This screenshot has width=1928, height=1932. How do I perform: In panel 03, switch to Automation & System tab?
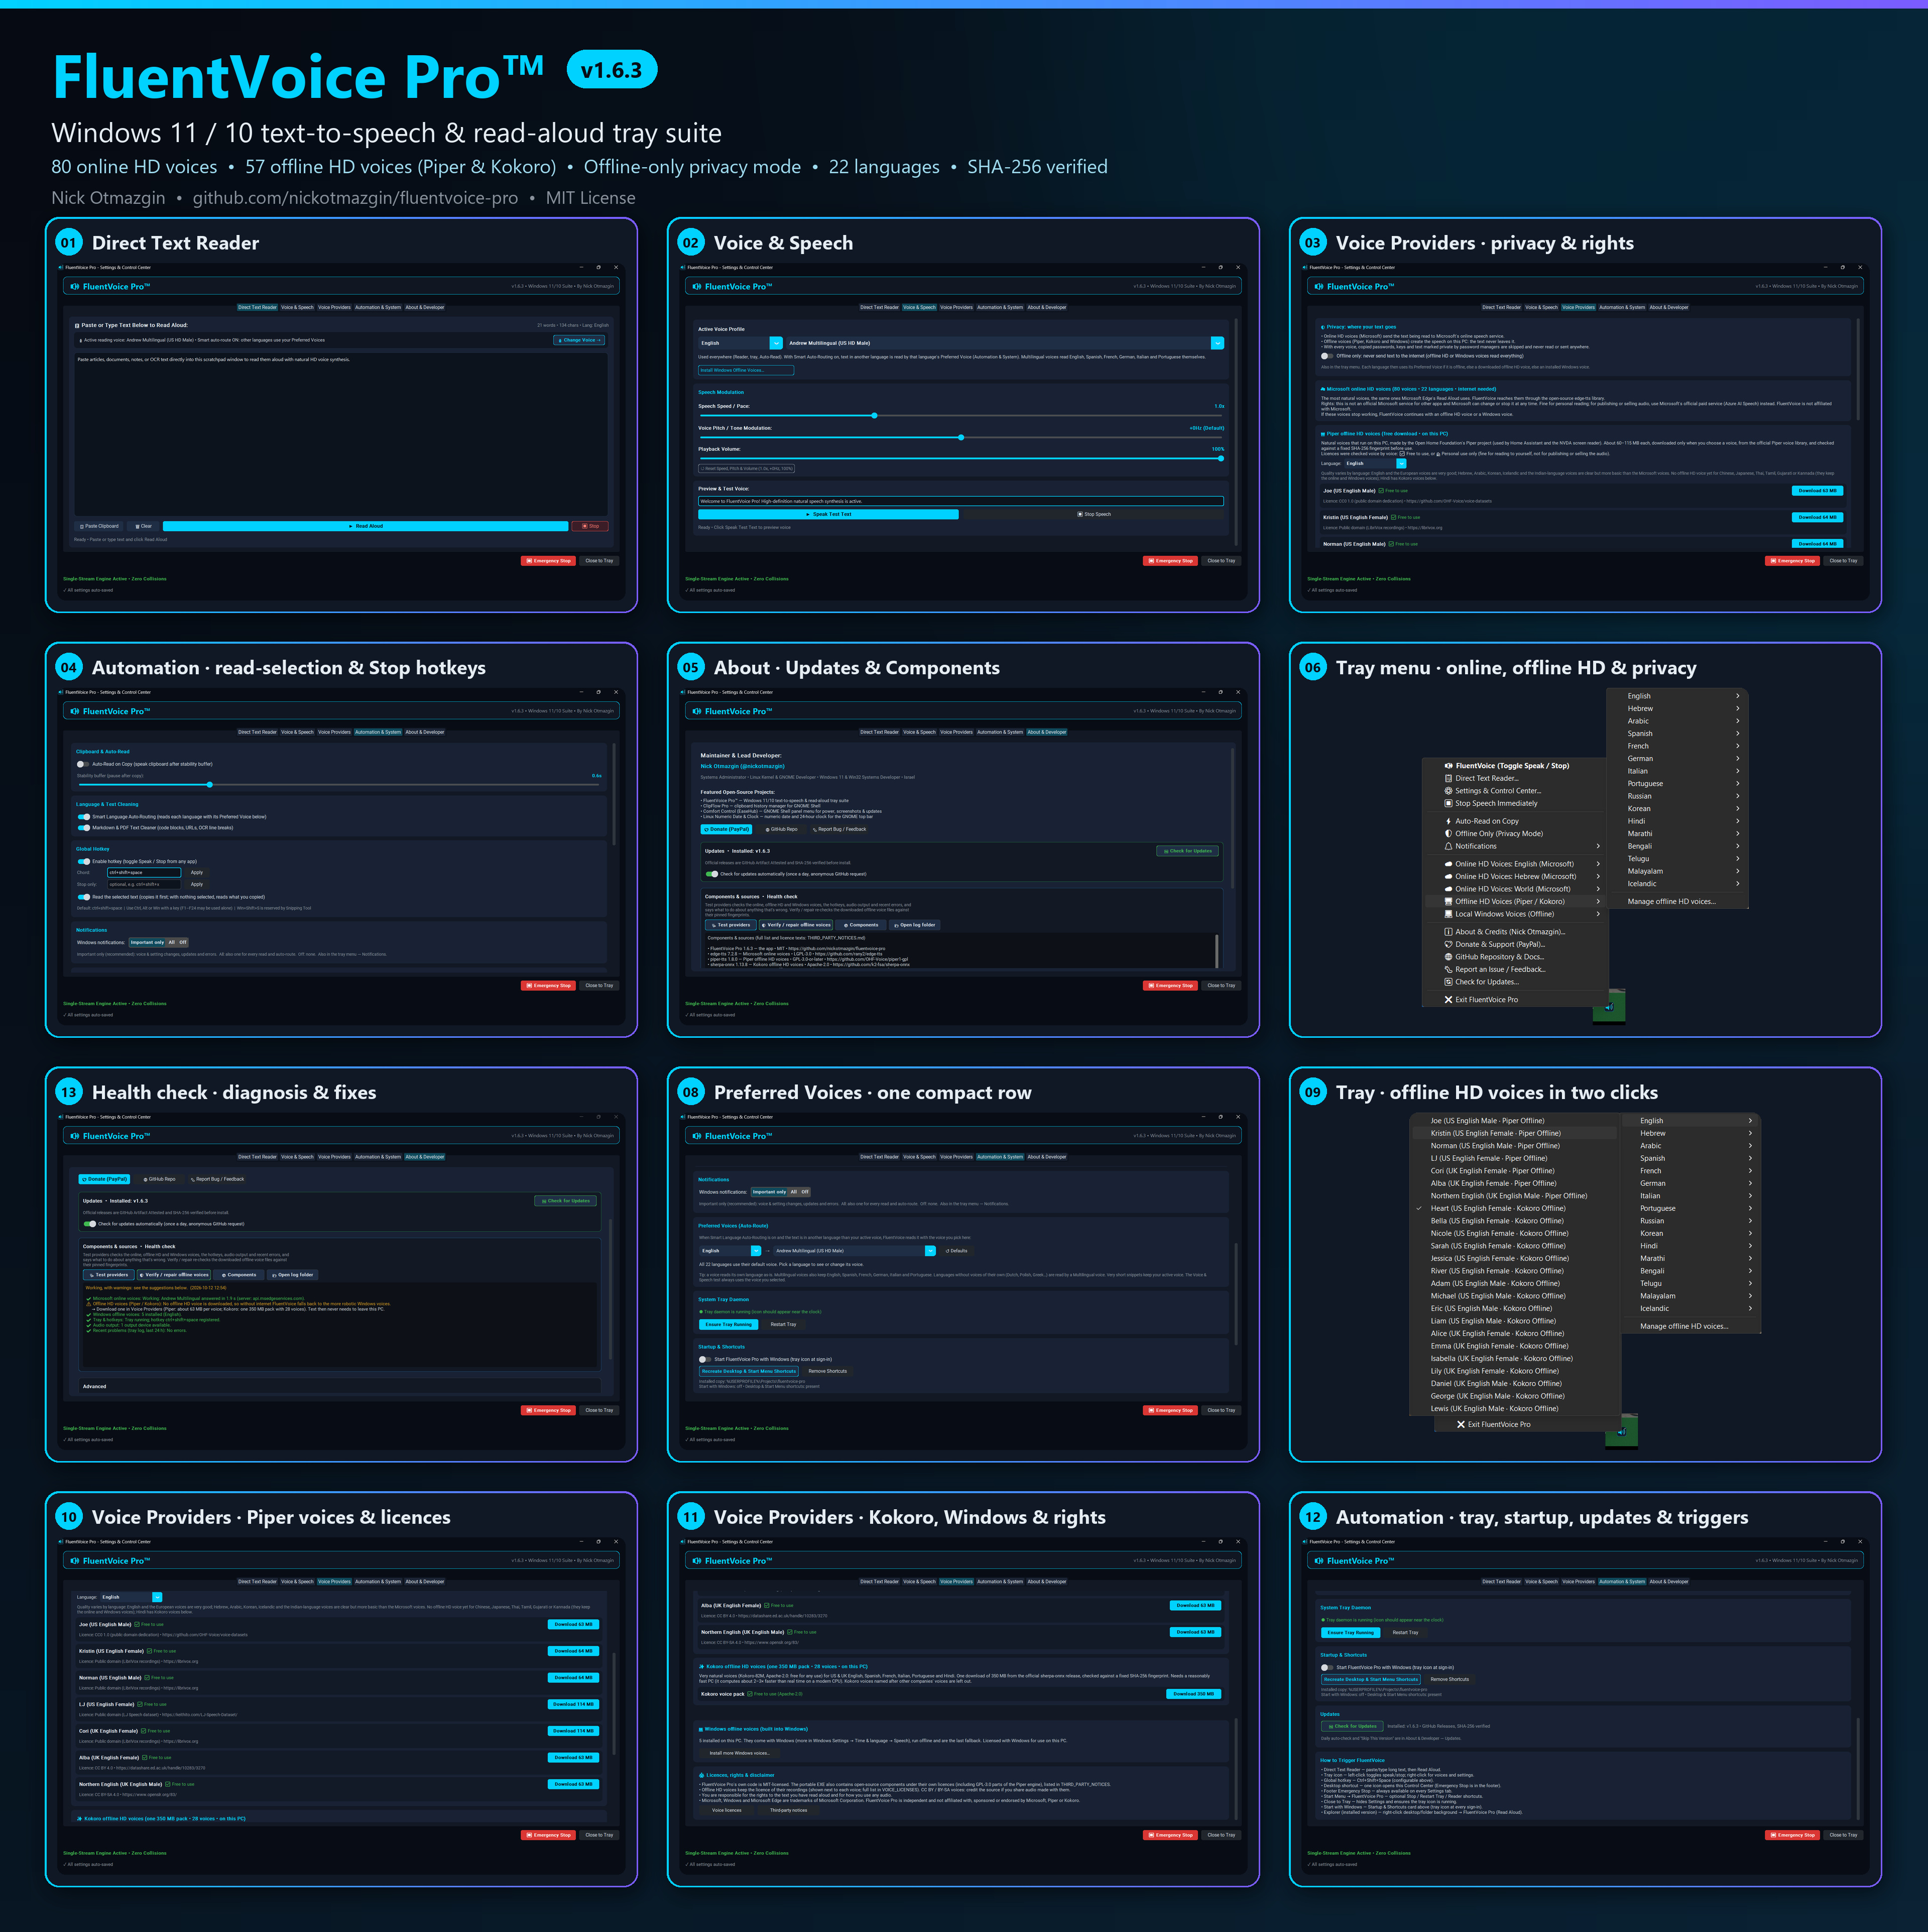point(1622,307)
